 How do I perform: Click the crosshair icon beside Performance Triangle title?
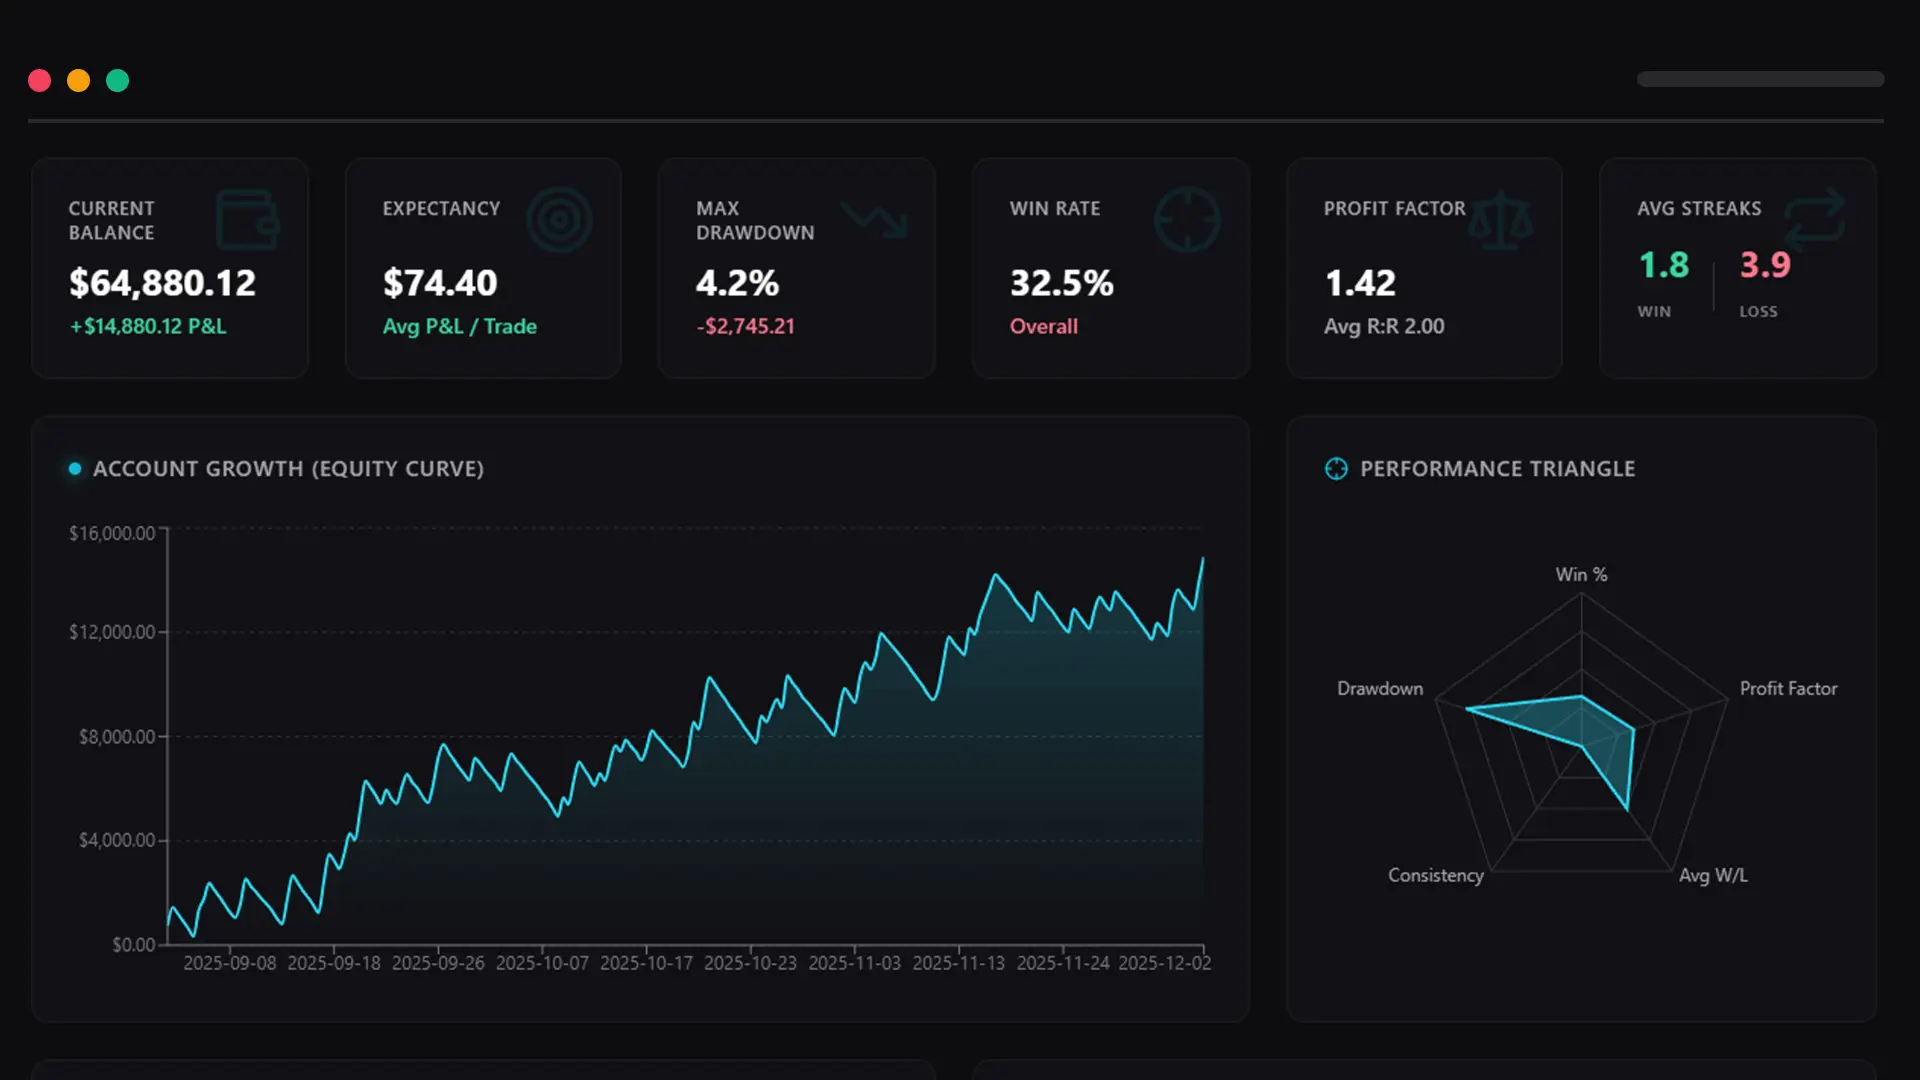pos(1336,468)
